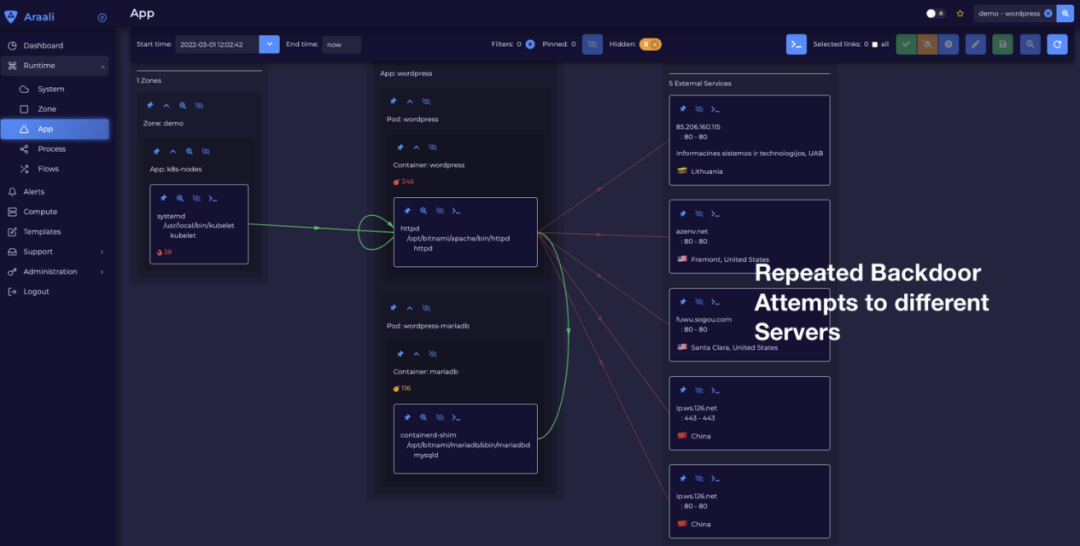Clear the demo - wordpress search
This screenshot has height=546, width=1080.
click(1048, 13)
